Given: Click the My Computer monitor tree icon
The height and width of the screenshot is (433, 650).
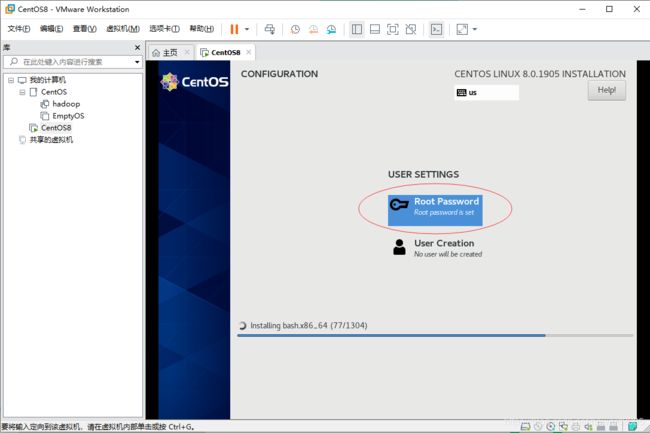Looking at the screenshot, I should pyautogui.click(x=22, y=80).
